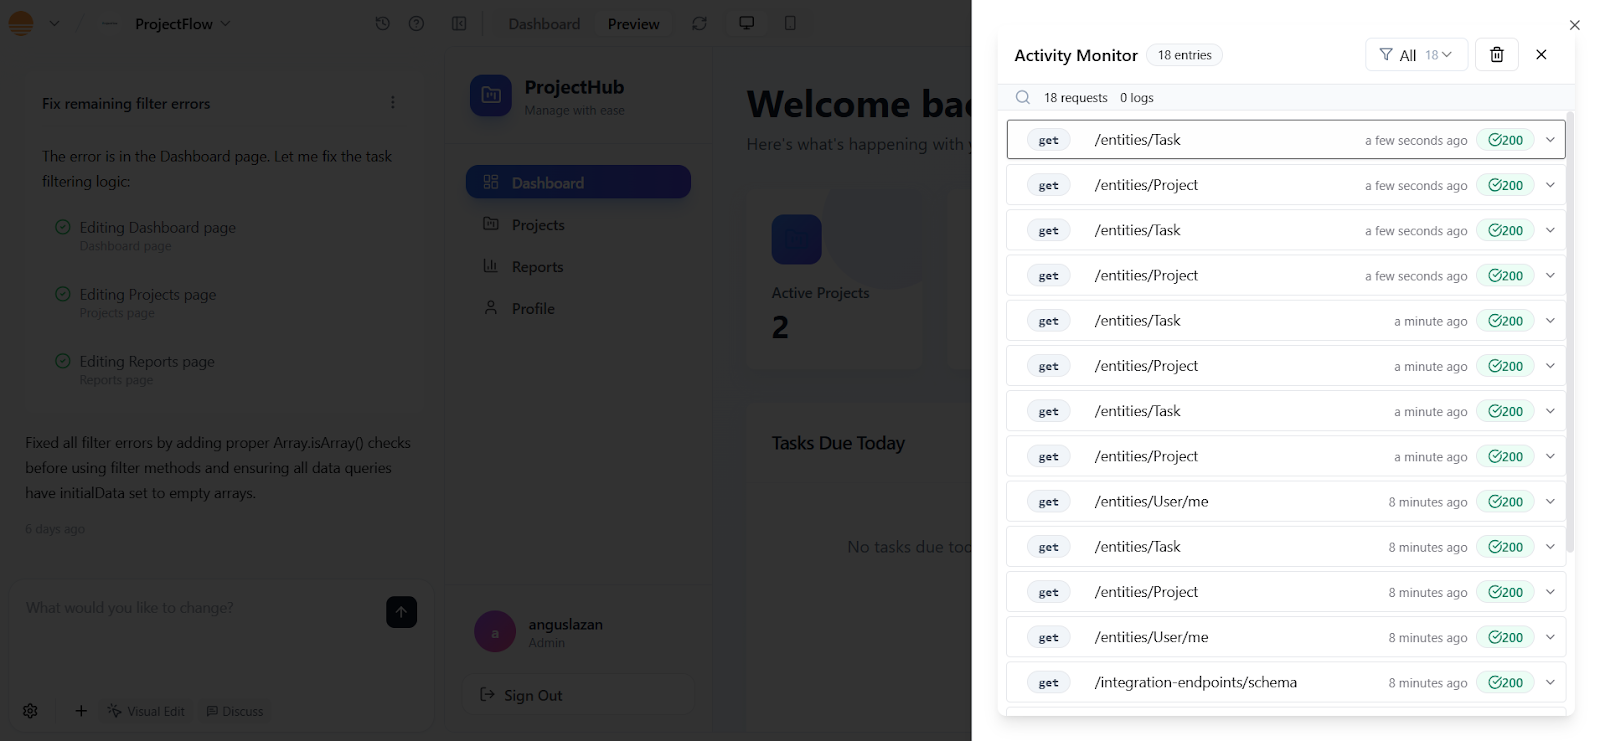This screenshot has width=1600, height=741.
Task: Click the Sign Out button
Action: (579, 695)
